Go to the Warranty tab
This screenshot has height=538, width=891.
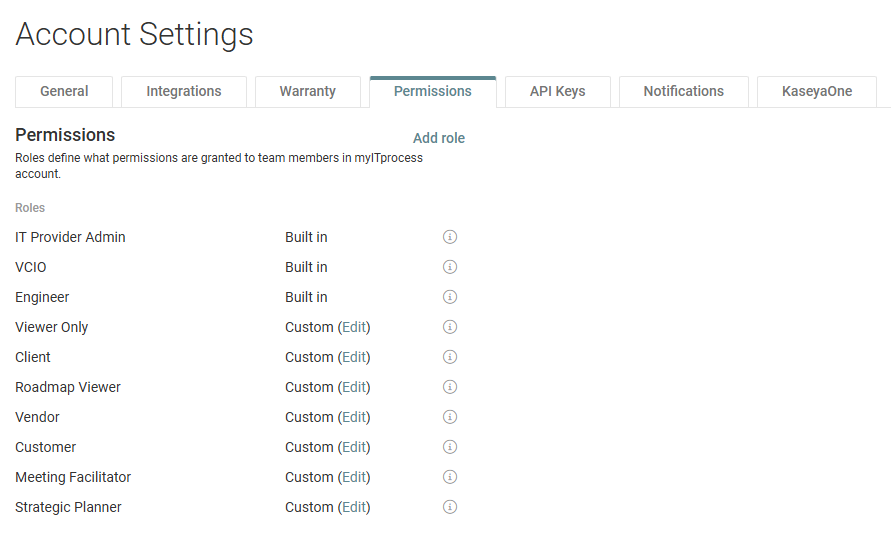point(307,91)
